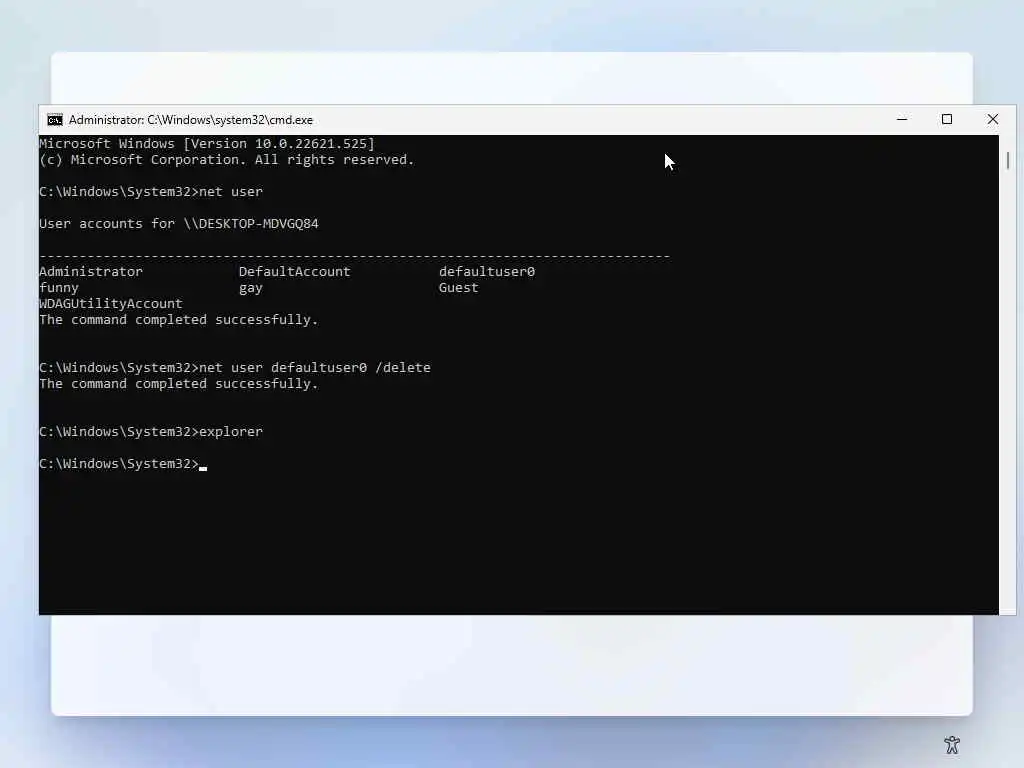The width and height of the screenshot is (1024, 768).
Task: Click the command prompt vertical scrollbar thumb
Action: coord(1008,161)
